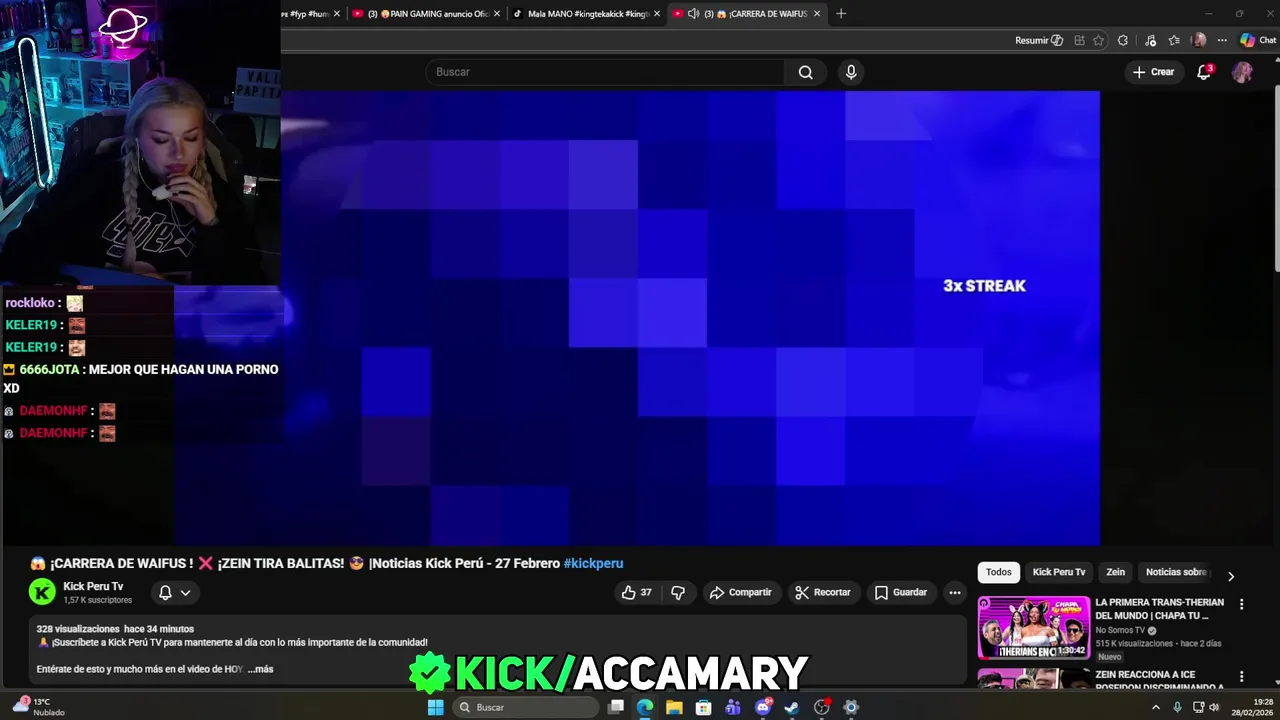Image resolution: width=1280 pixels, height=720 pixels.
Task: Click the YouTube search magnifier button
Action: point(805,72)
